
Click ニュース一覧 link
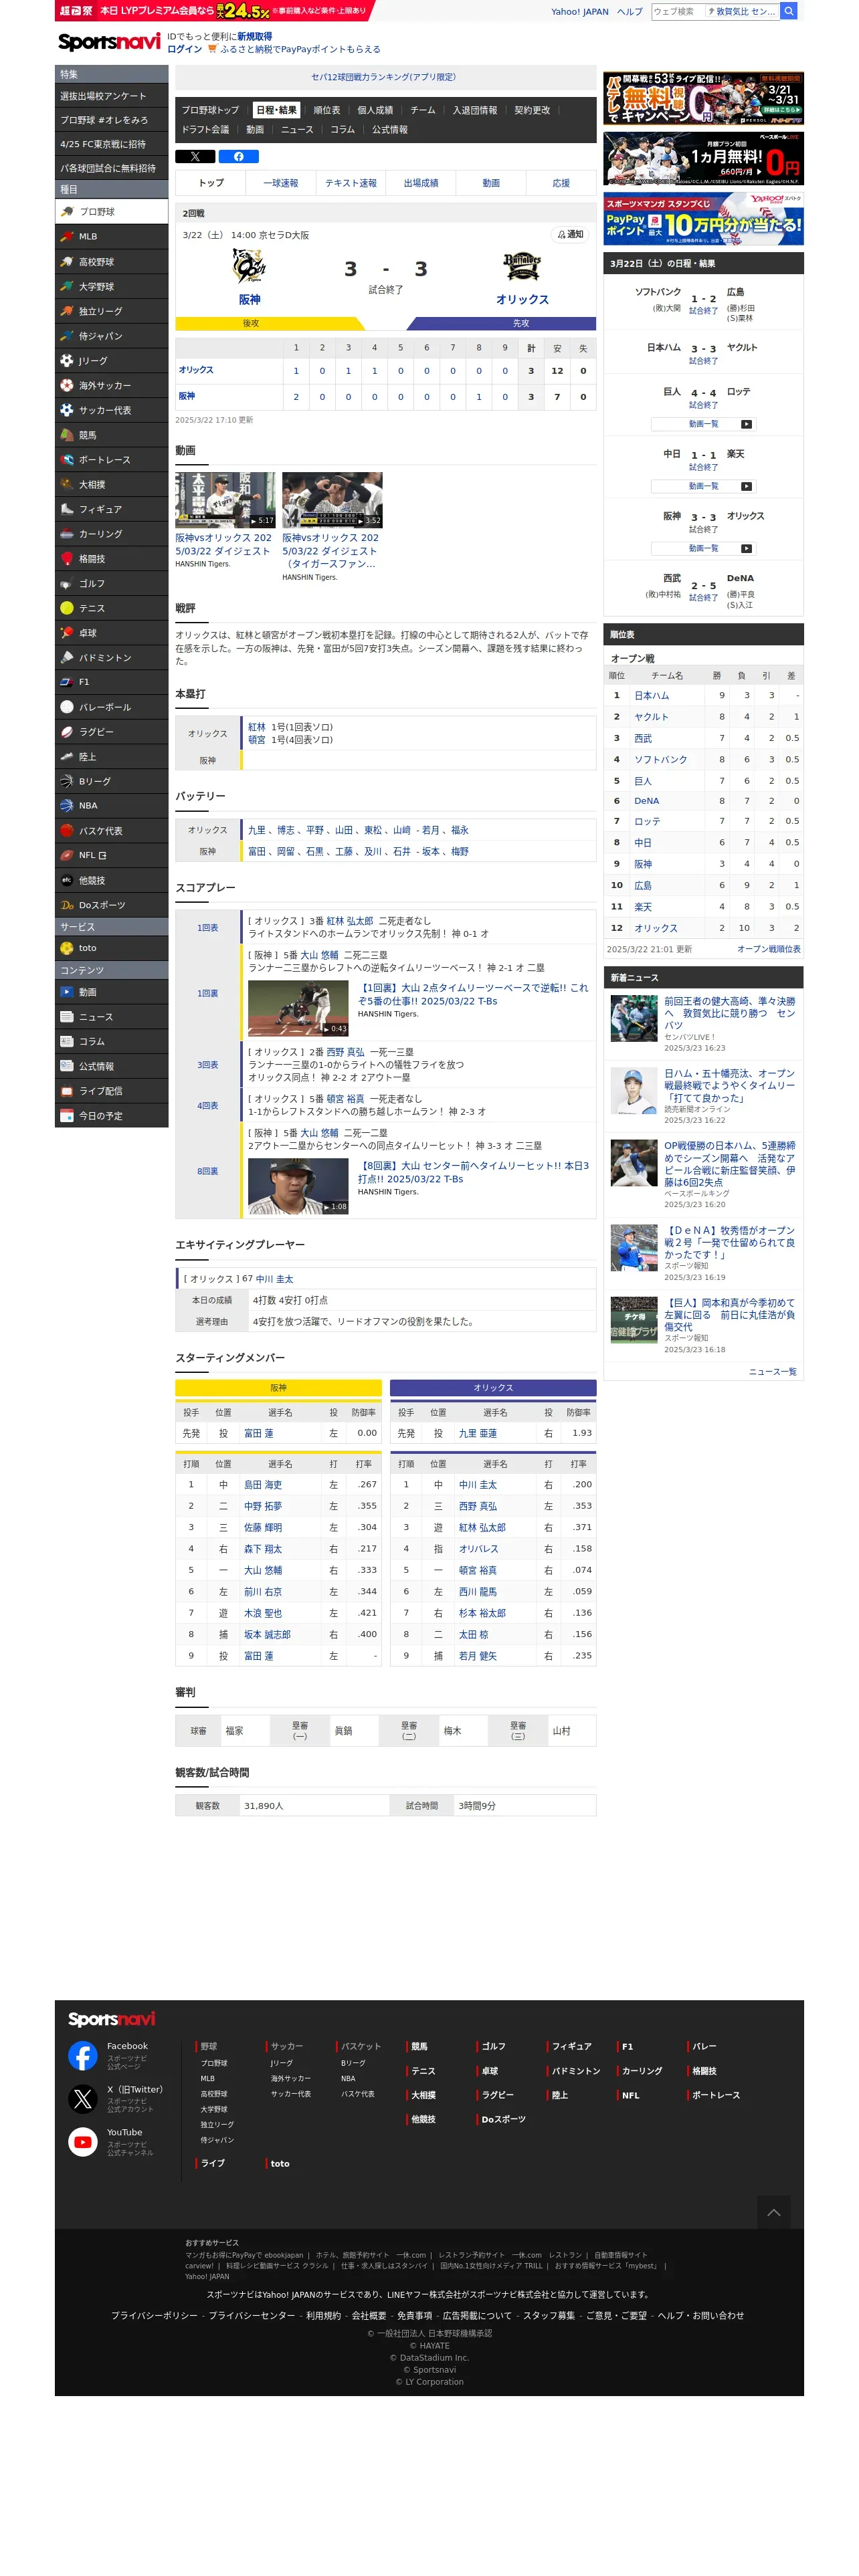pyautogui.click(x=772, y=1372)
